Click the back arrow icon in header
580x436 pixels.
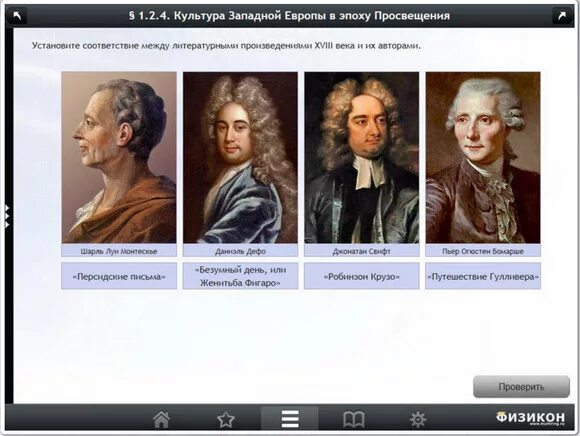tap(17, 16)
